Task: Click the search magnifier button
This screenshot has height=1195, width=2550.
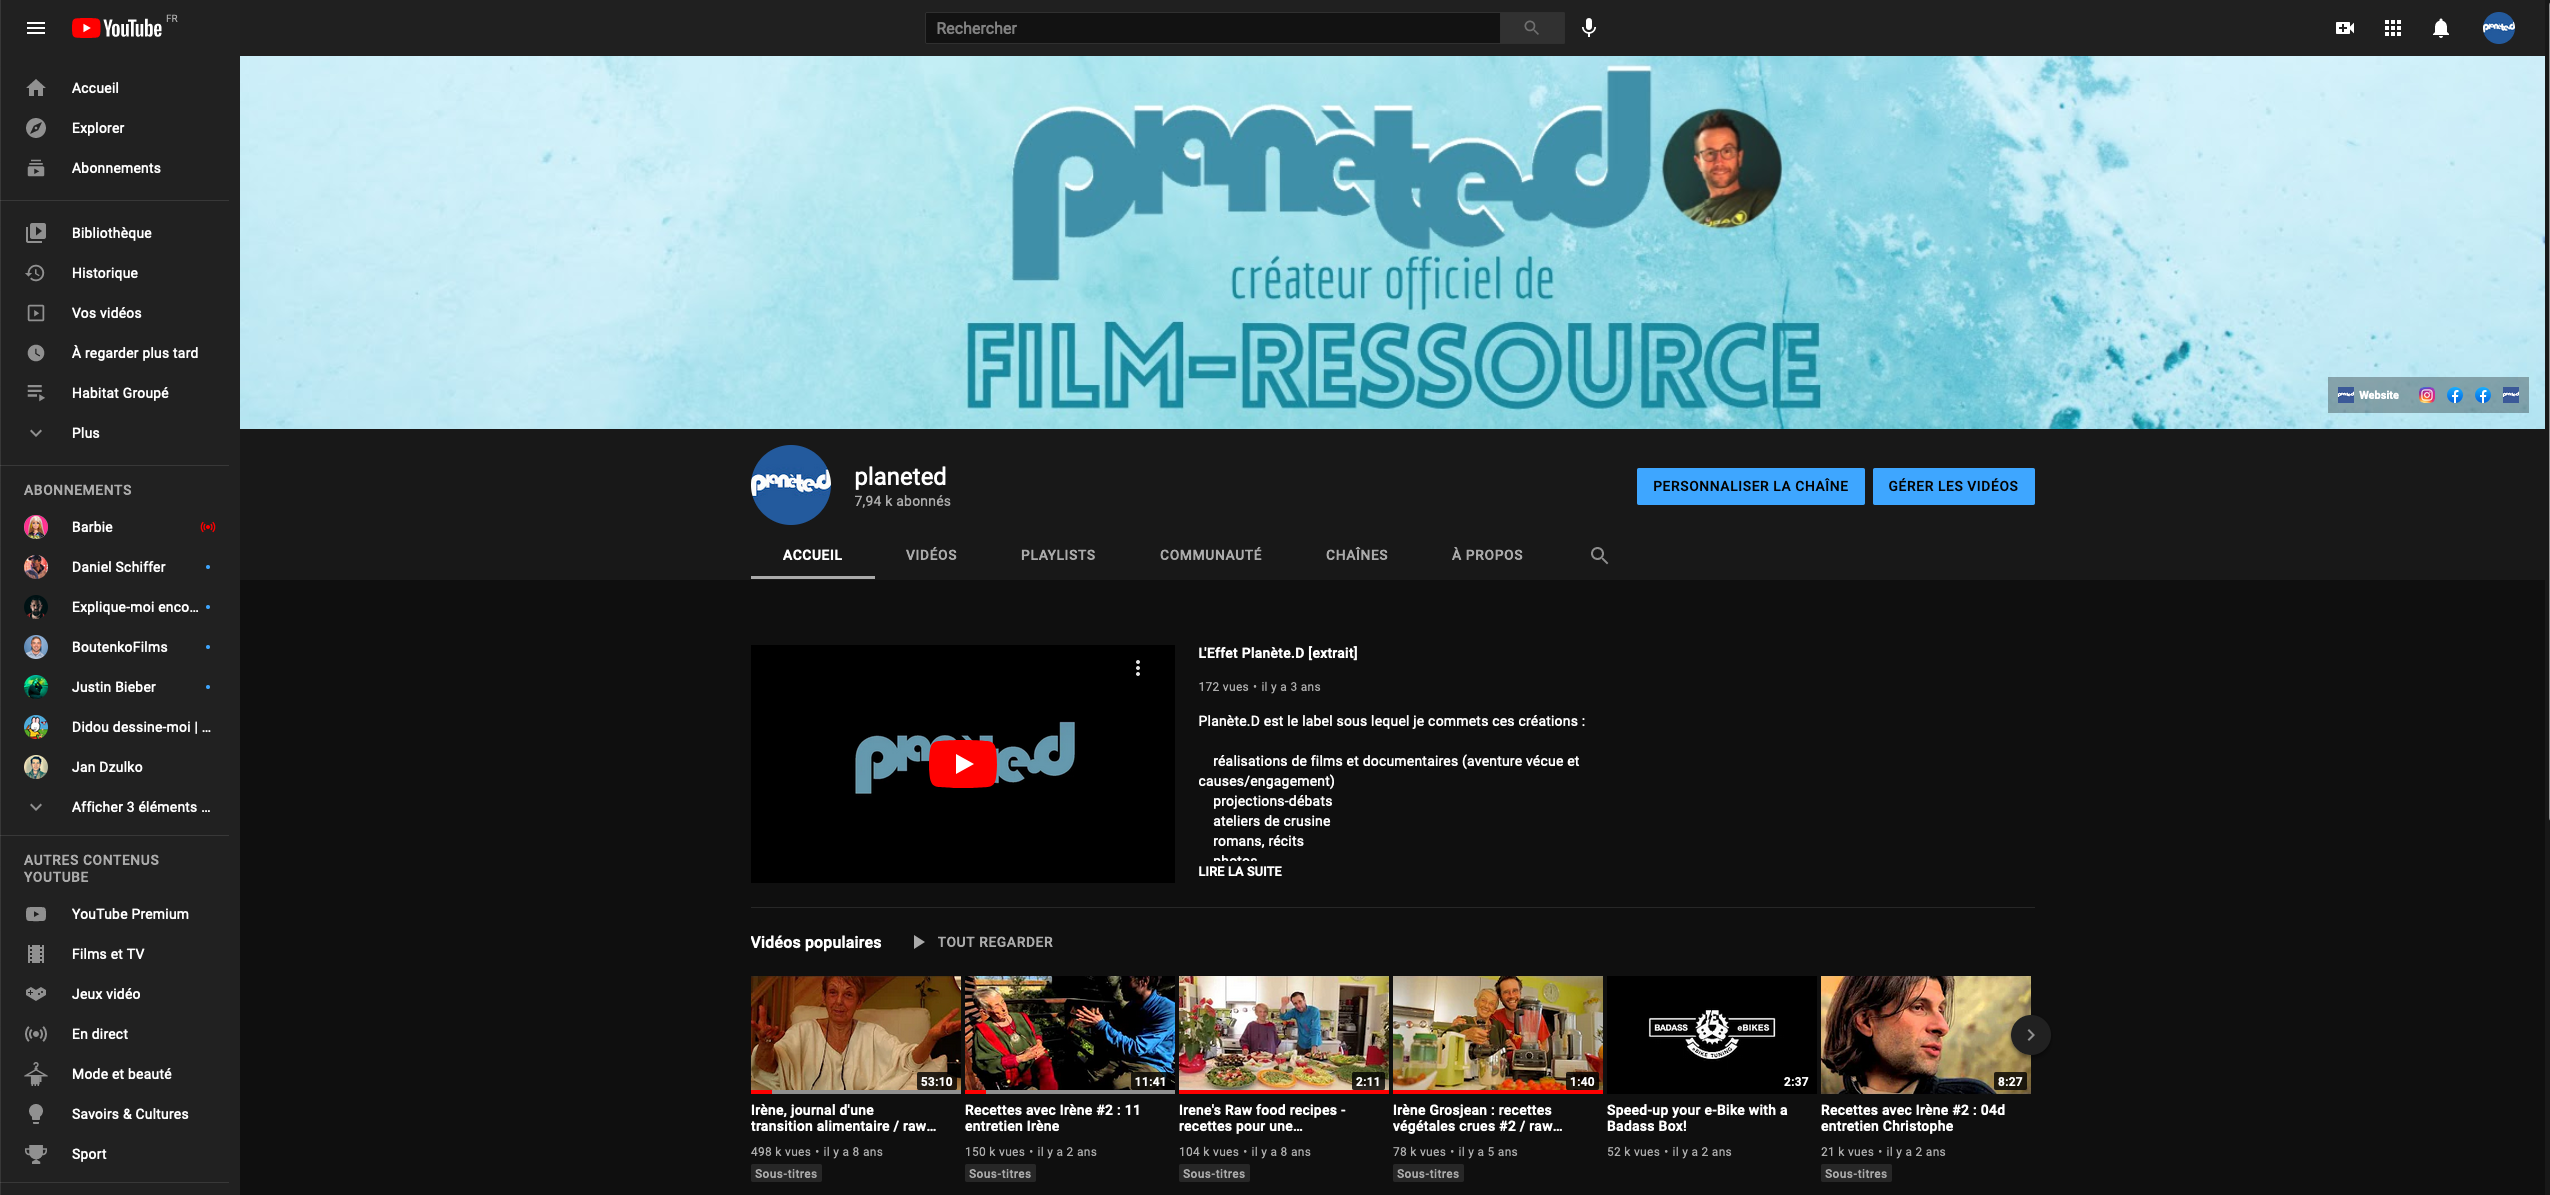Action: click(x=1531, y=28)
